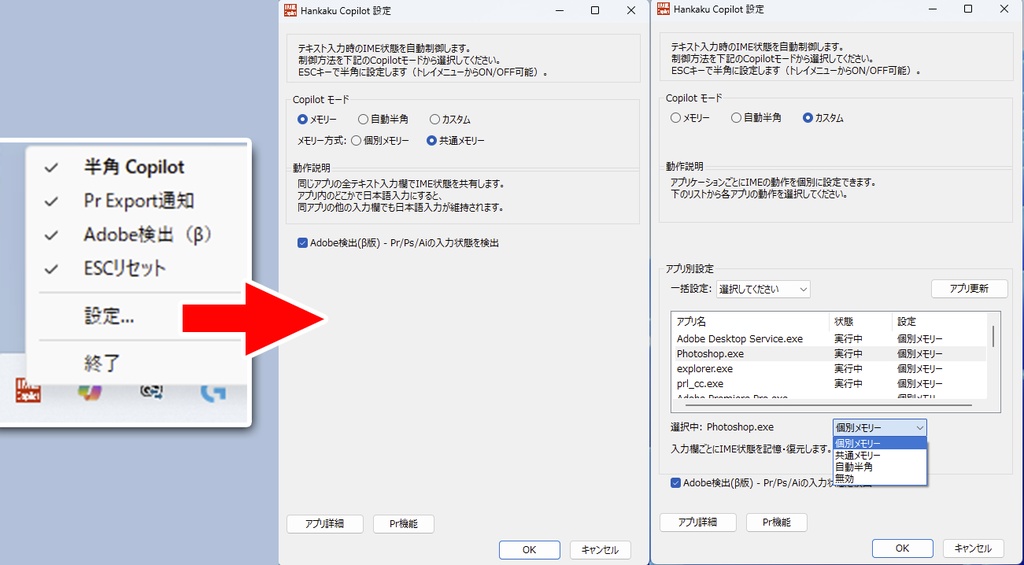Select the explorer.exe row in the app list
The image size is (1024, 565).
click(x=829, y=369)
